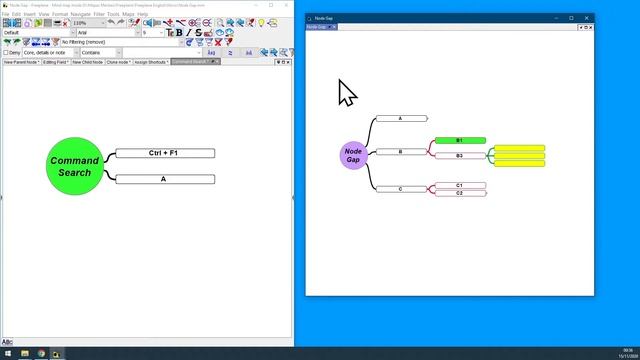Click the find magnifier icon in top toolbar
This screenshot has height=360, width=640.
tap(220, 23)
